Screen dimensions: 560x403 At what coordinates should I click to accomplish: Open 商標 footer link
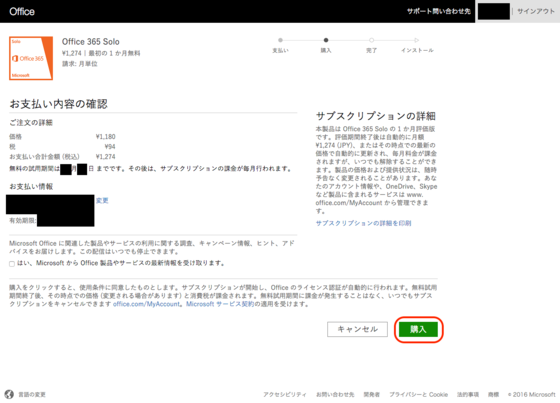[x=493, y=395]
